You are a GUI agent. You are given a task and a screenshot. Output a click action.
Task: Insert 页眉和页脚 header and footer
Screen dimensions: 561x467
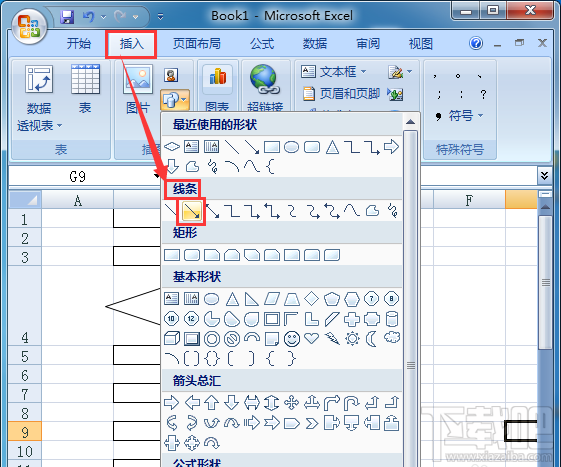pos(341,94)
